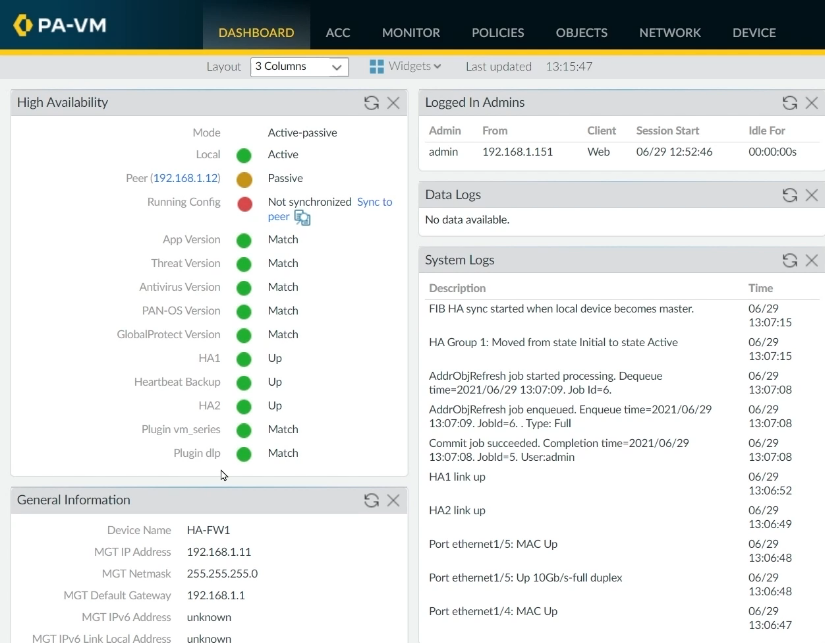Refresh the System Logs widget

click(790, 260)
